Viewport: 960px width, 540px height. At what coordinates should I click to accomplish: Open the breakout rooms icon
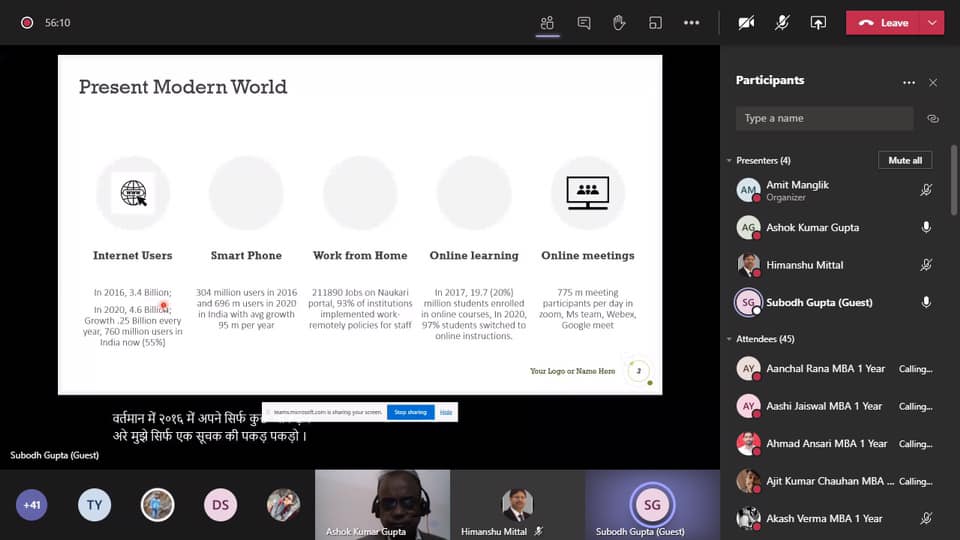click(655, 23)
